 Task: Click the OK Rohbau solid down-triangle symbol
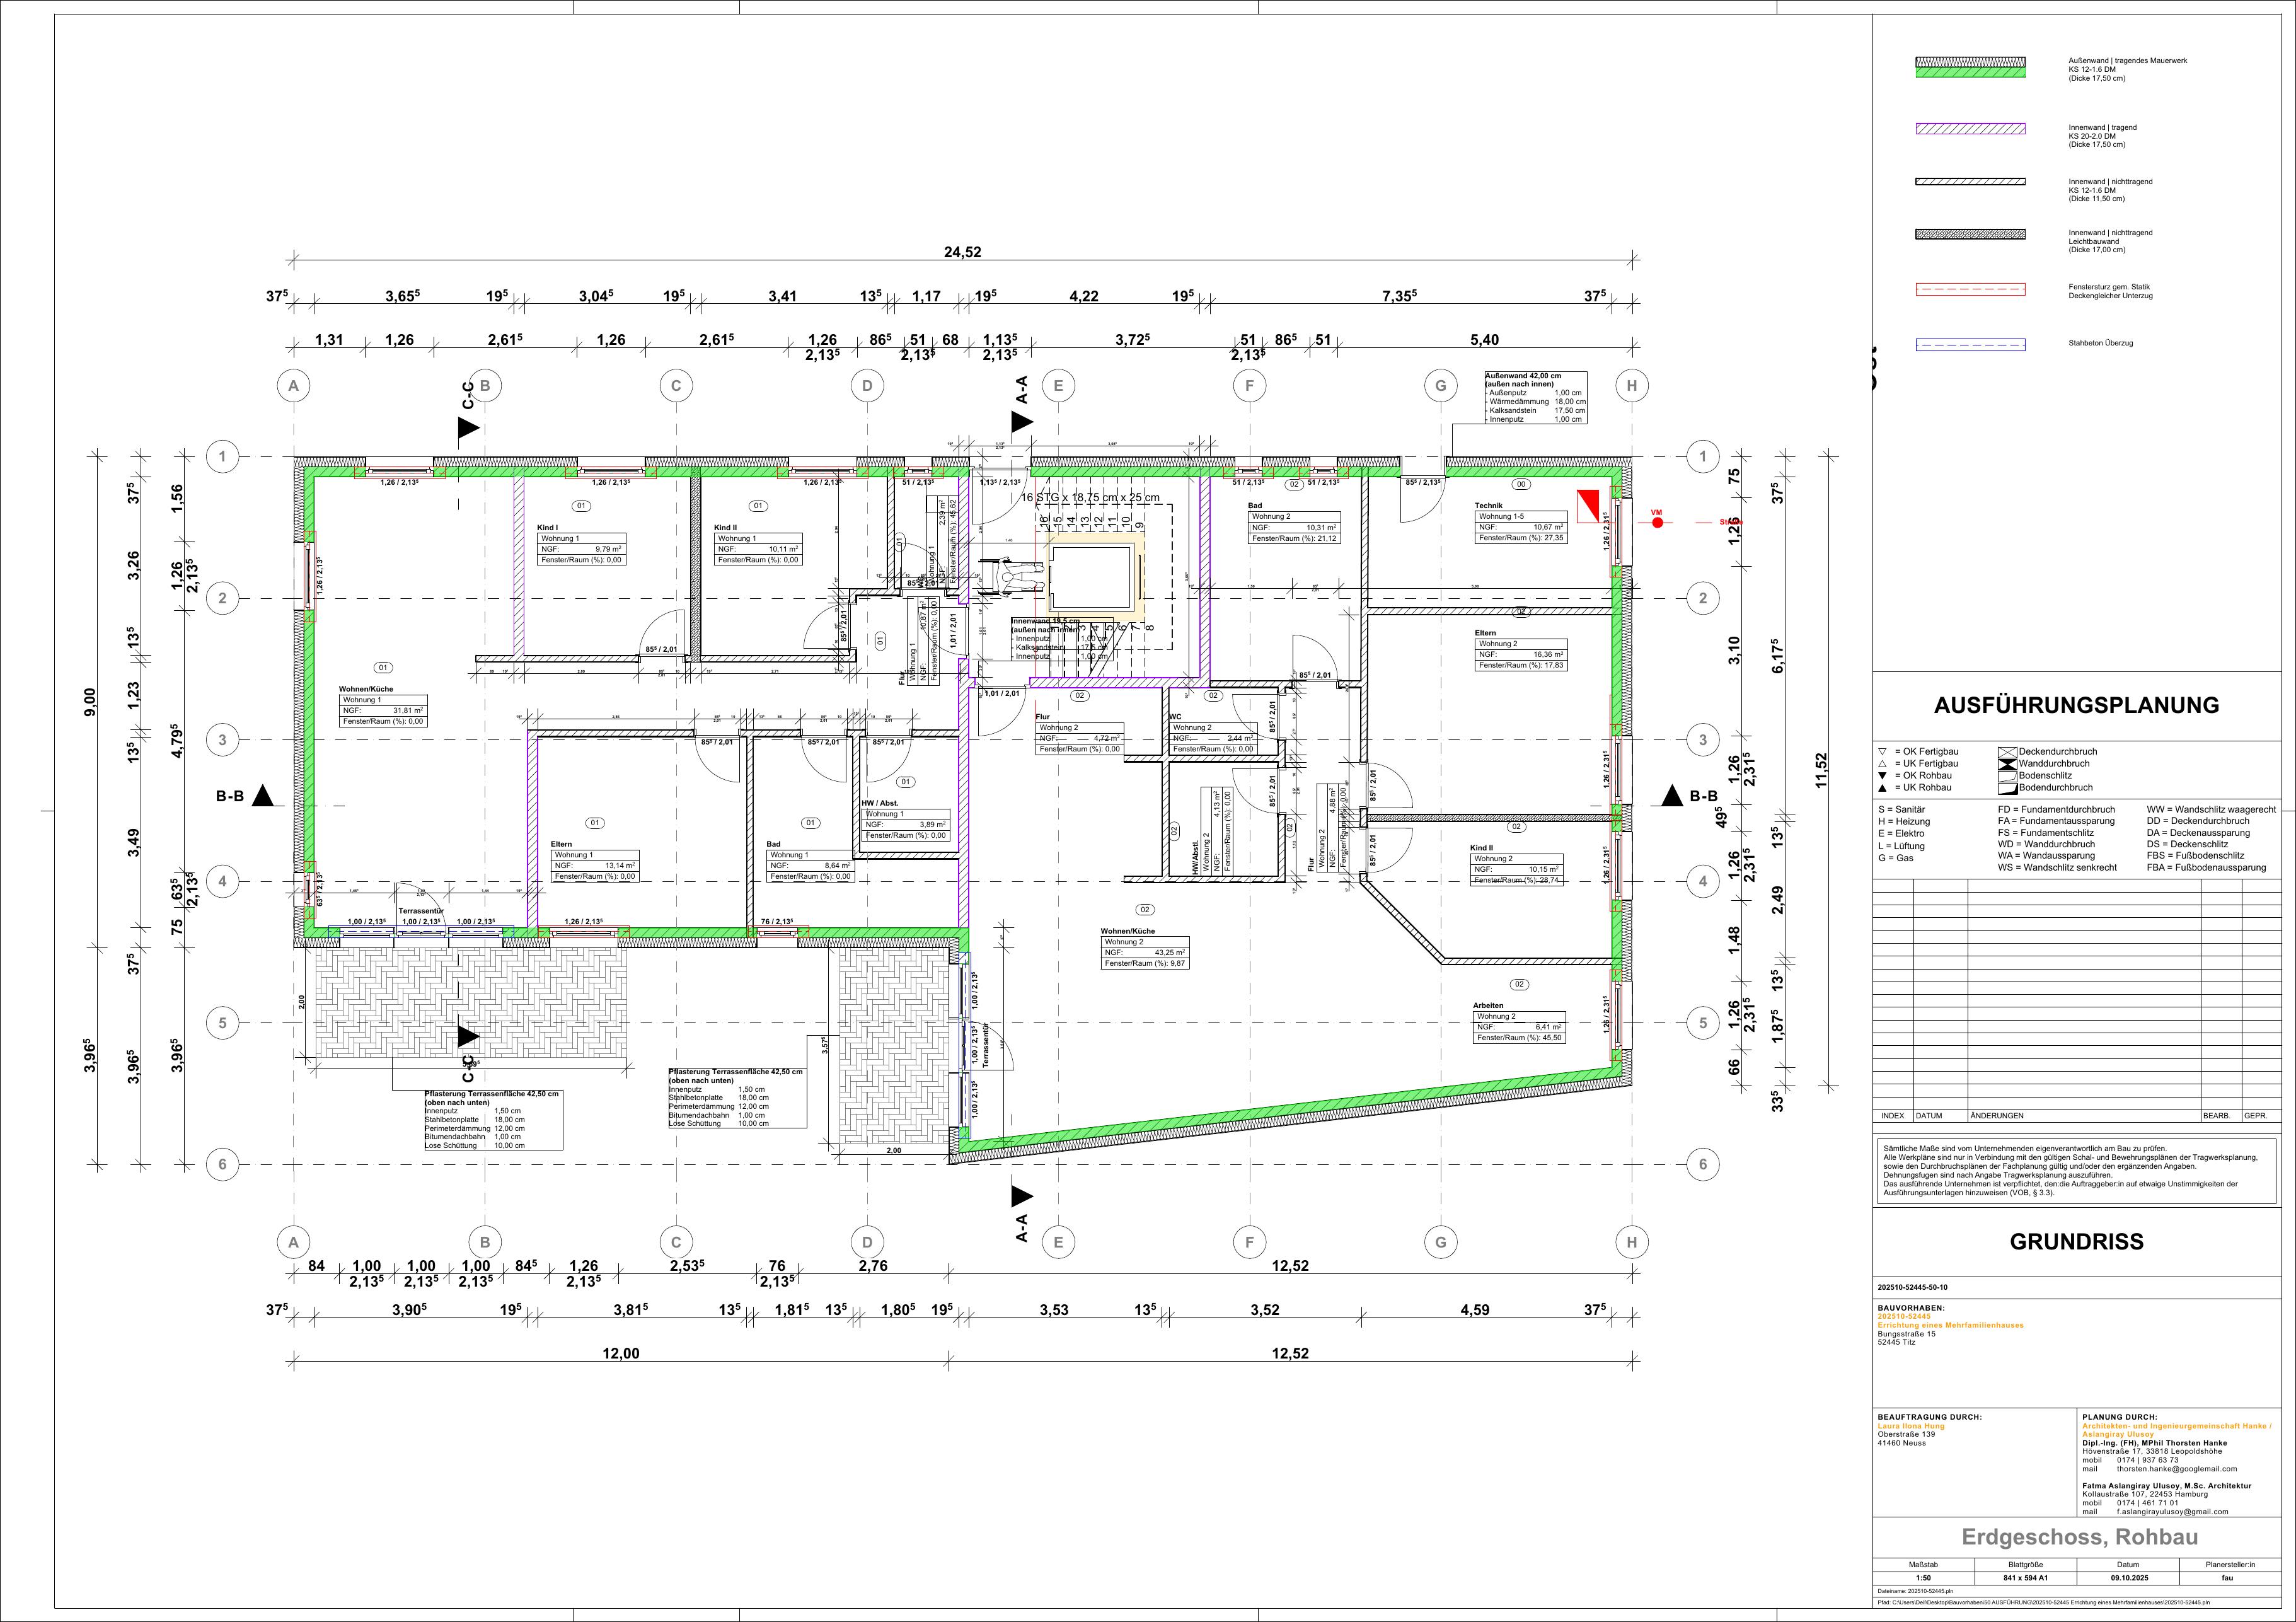tap(1882, 776)
